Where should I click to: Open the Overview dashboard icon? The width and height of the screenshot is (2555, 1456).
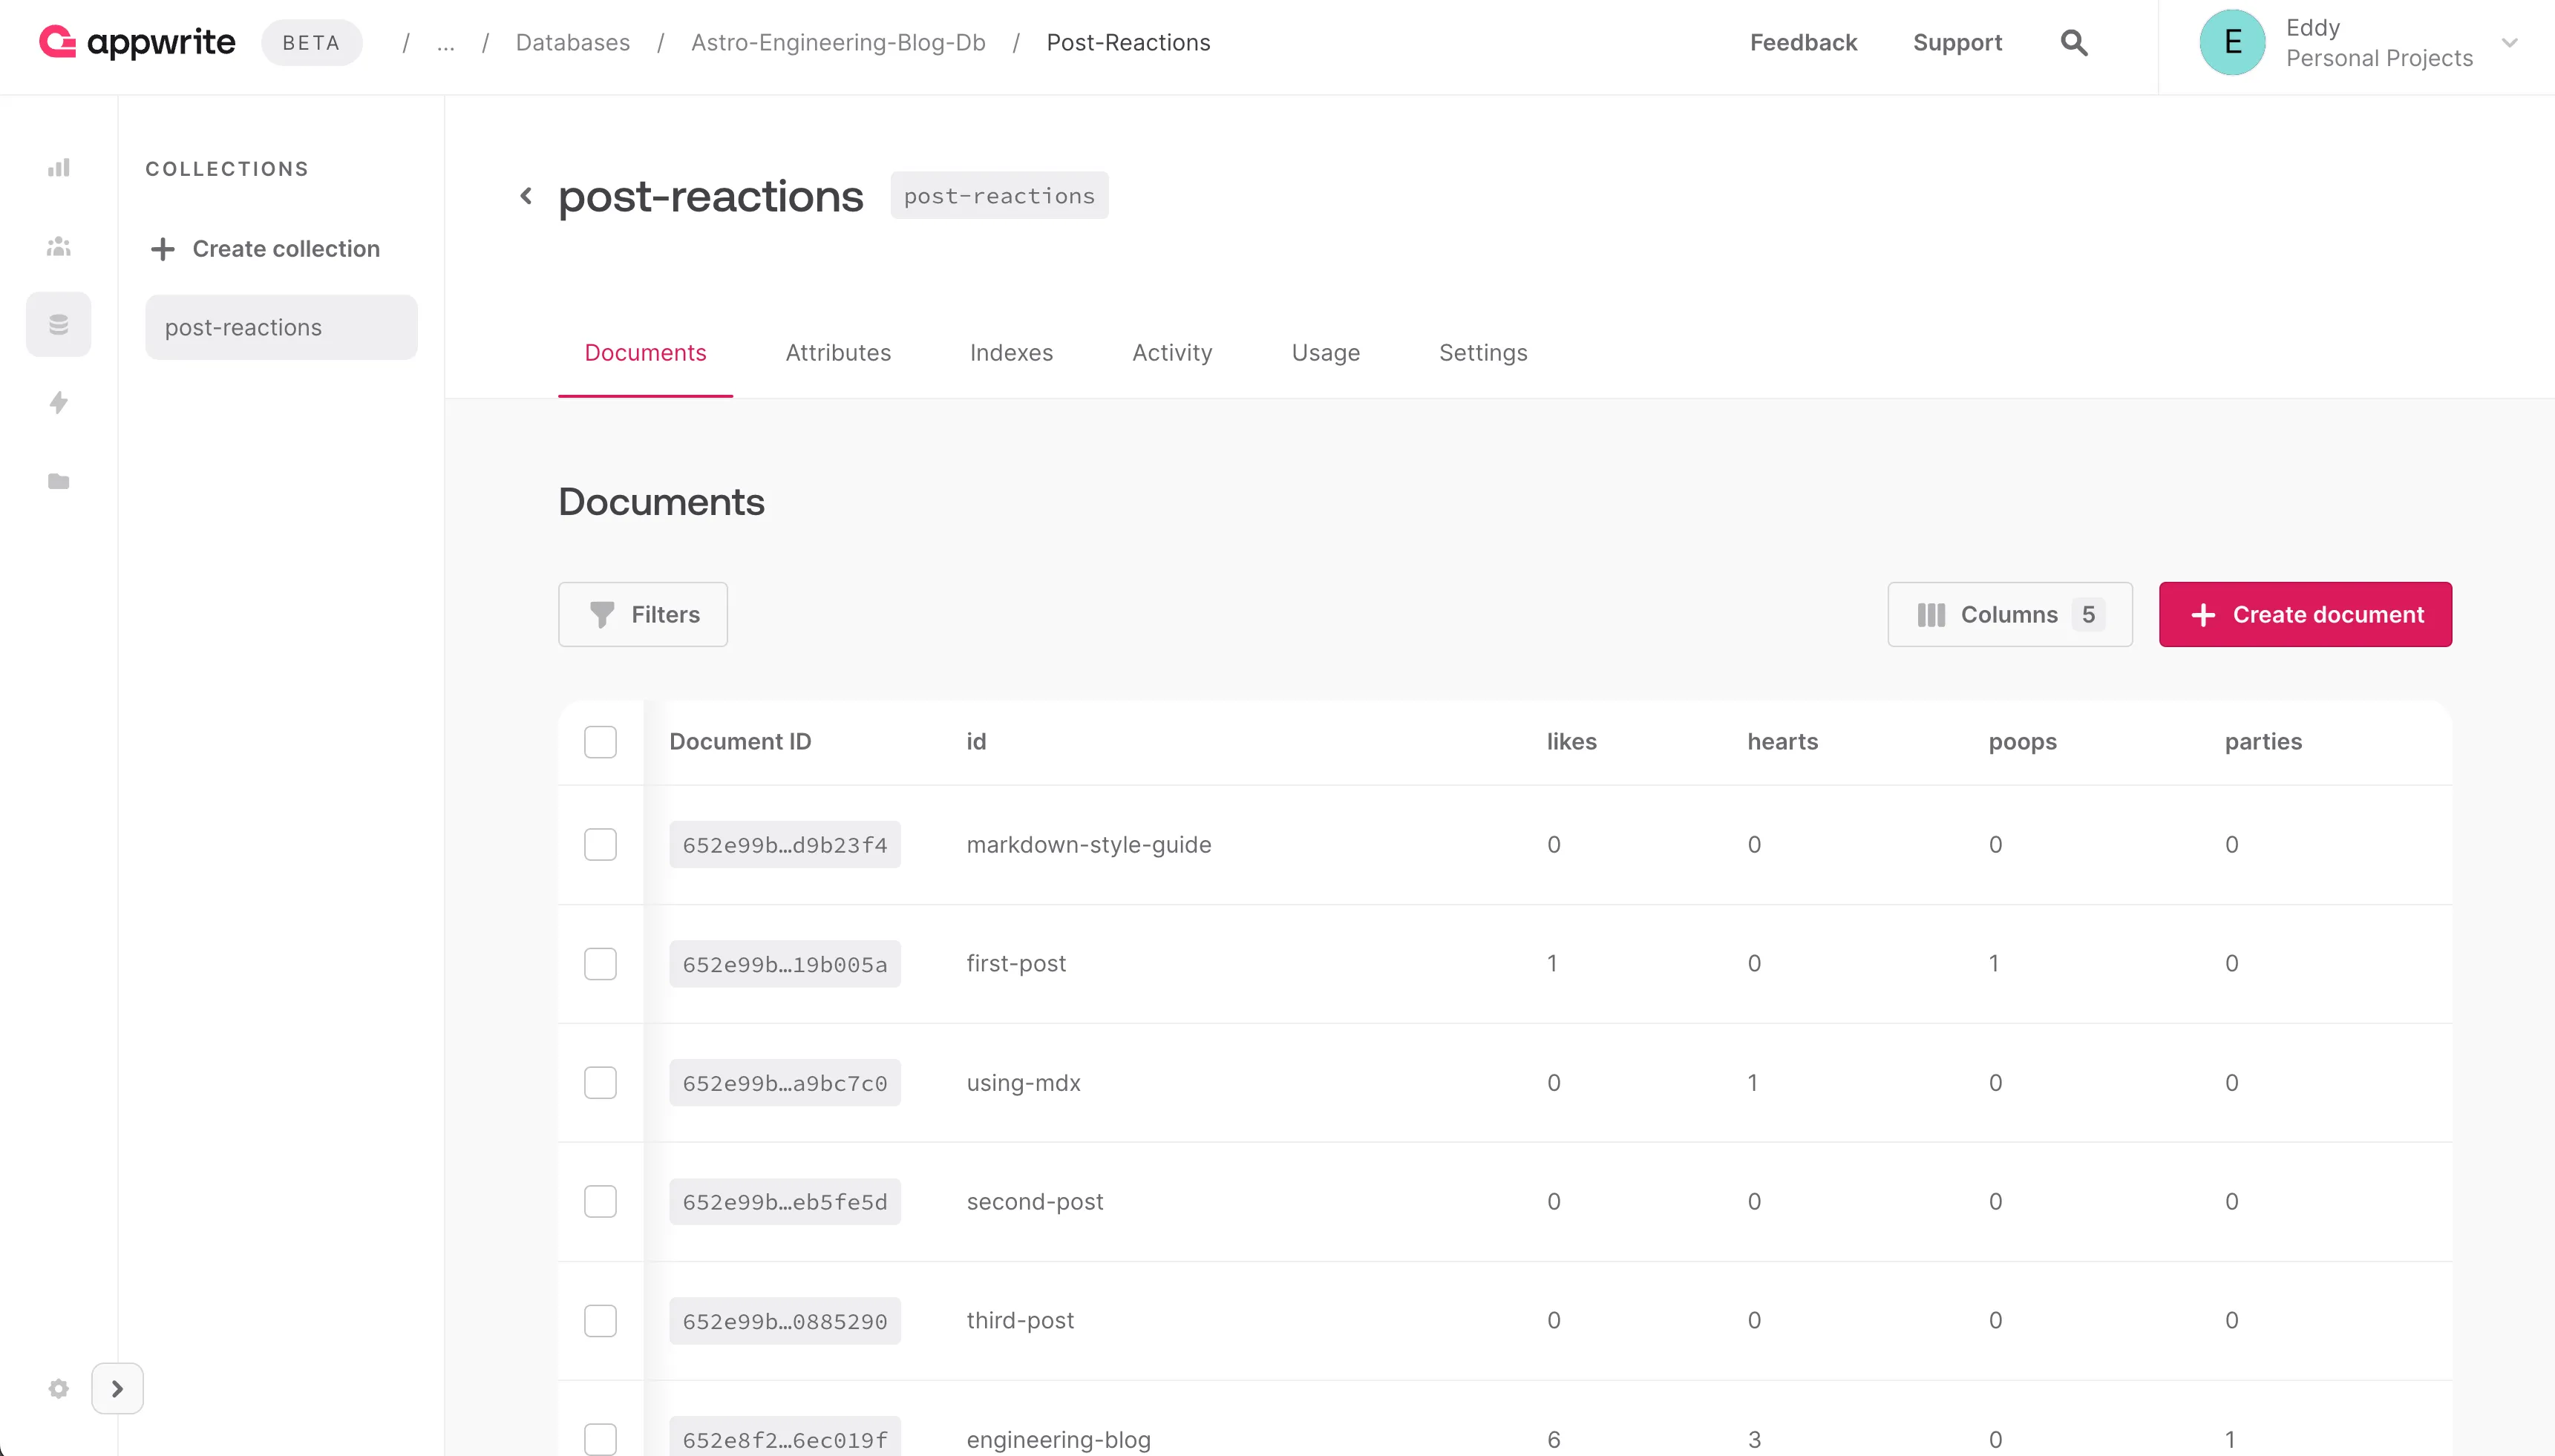tap(58, 167)
